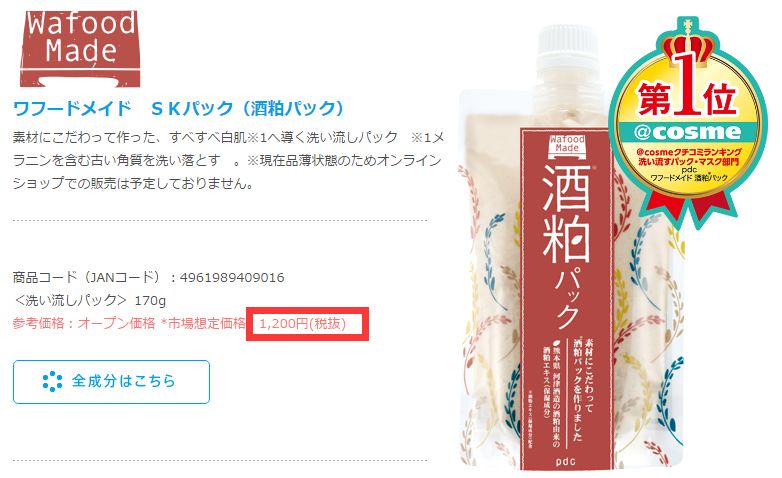Image resolution: width=782 pixels, height=478 pixels.
Task: Click the 第1位 ranking text on the badge
Action: point(687,97)
